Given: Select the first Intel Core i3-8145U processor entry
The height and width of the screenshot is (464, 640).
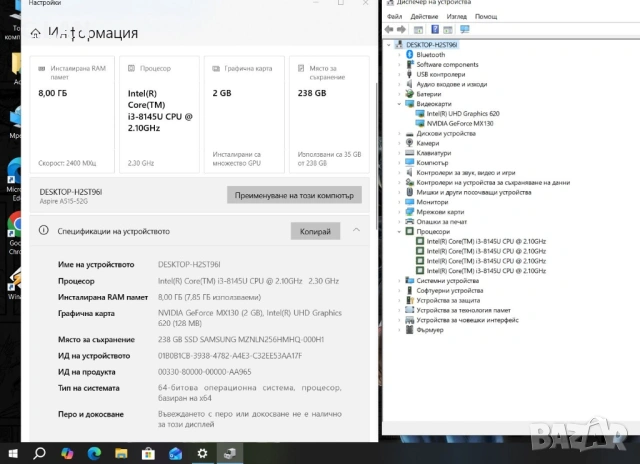Looking at the screenshot, I should pos(486,241).
